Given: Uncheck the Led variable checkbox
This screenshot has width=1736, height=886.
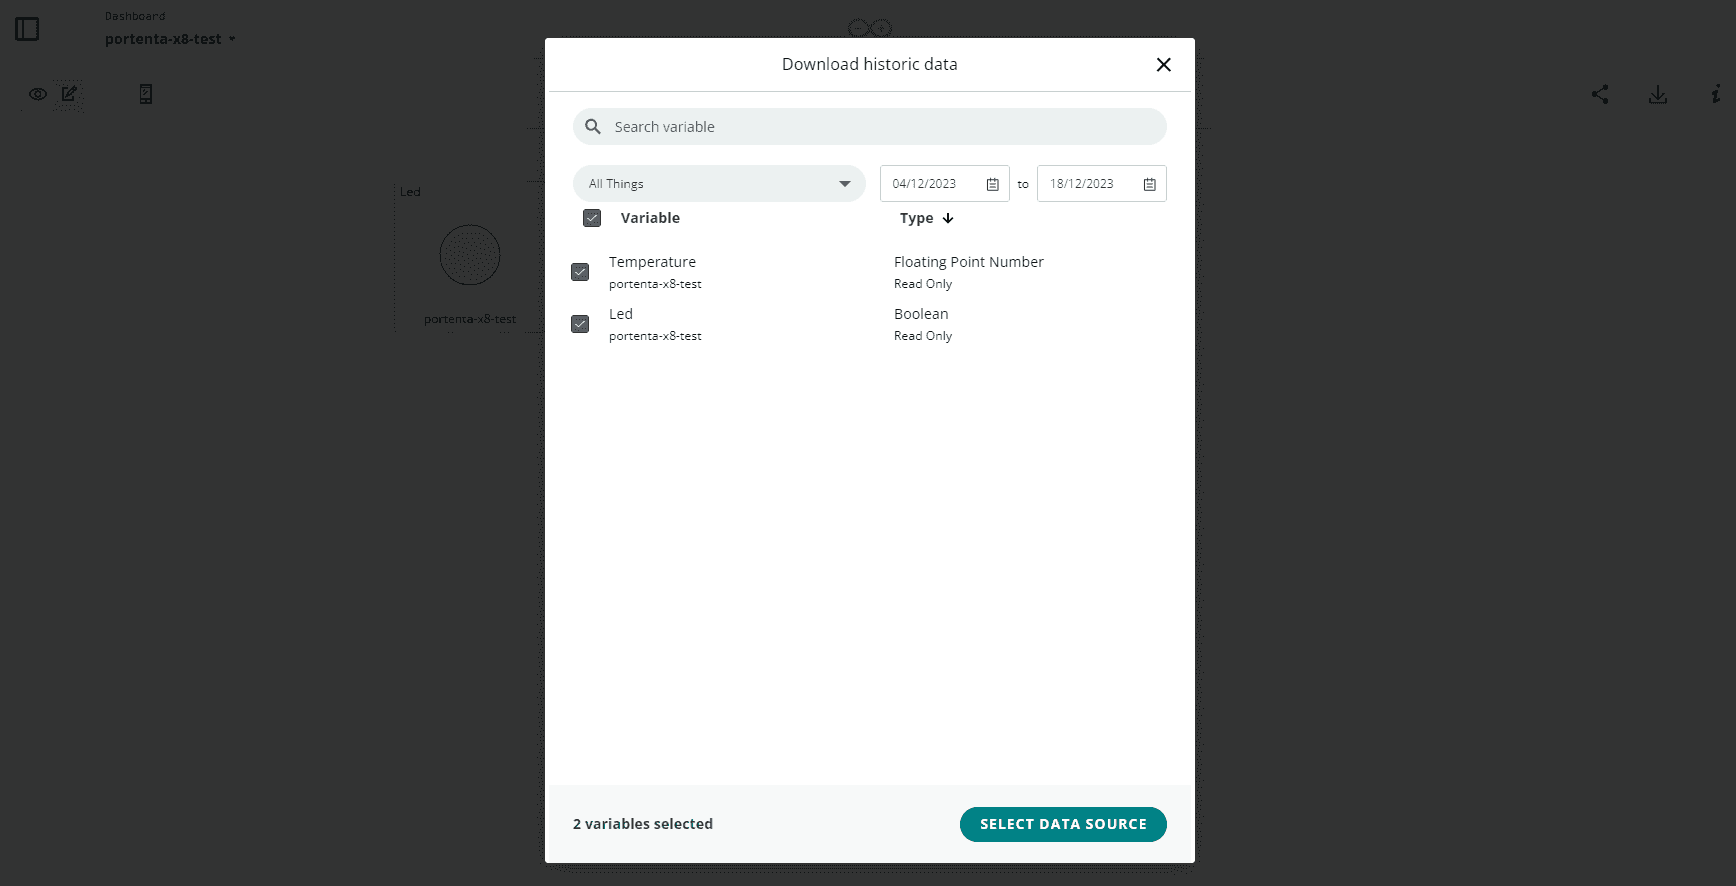Looking at the screenshot, I should (580, 324).
